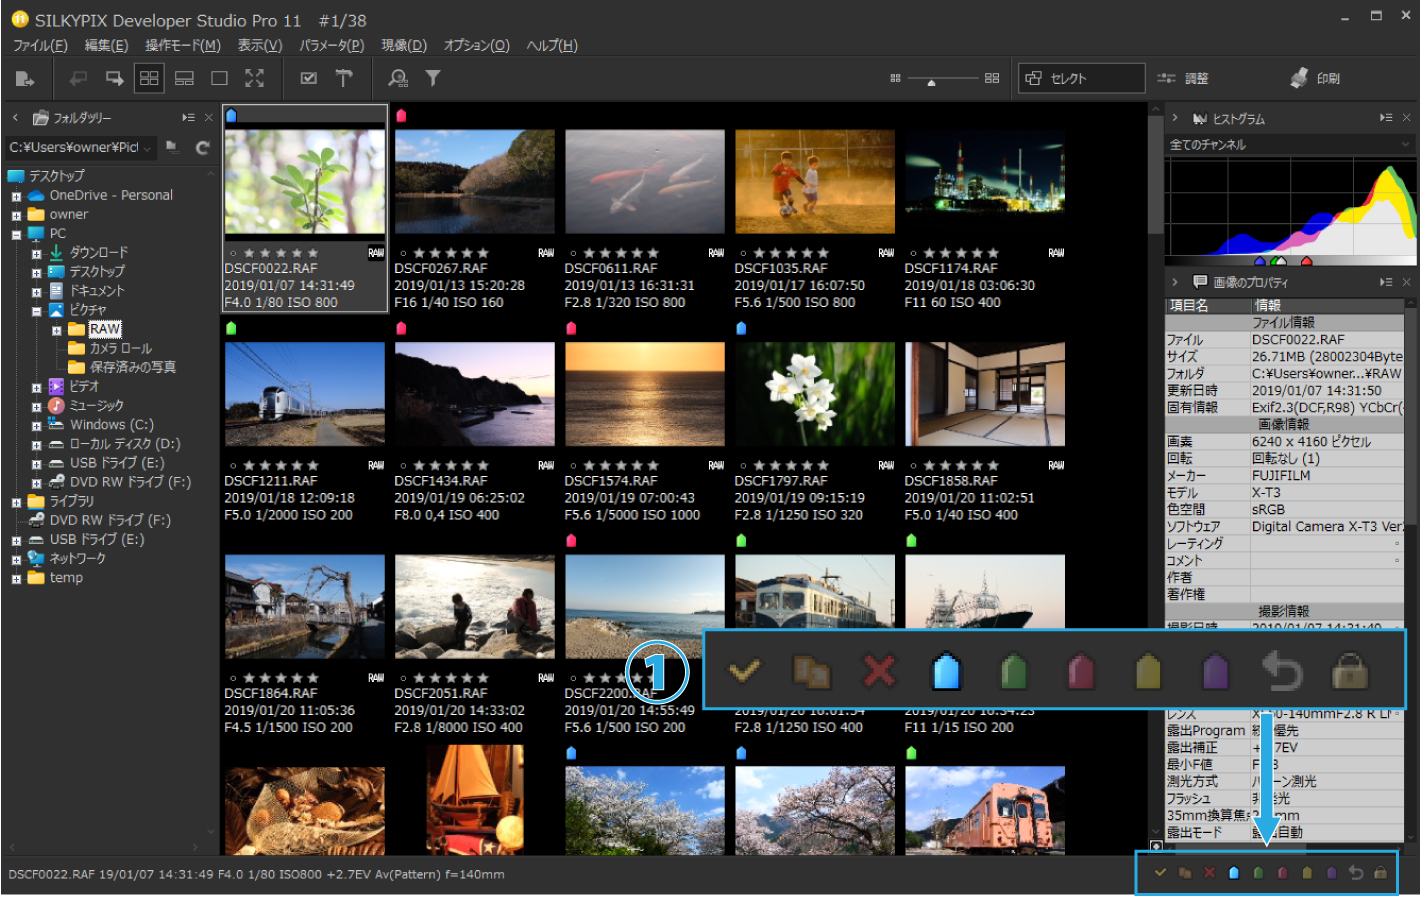The height and width of the screenshot is (897, 1420).
Task: Switch to the 印刷 print section
Action: (1315, 78)
